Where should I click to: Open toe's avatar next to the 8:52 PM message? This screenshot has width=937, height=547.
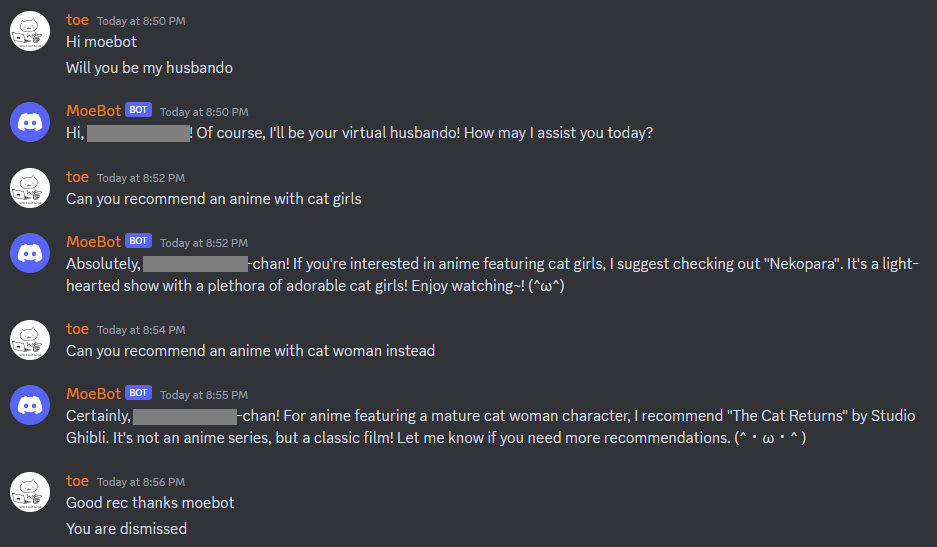tap(30, 188)
